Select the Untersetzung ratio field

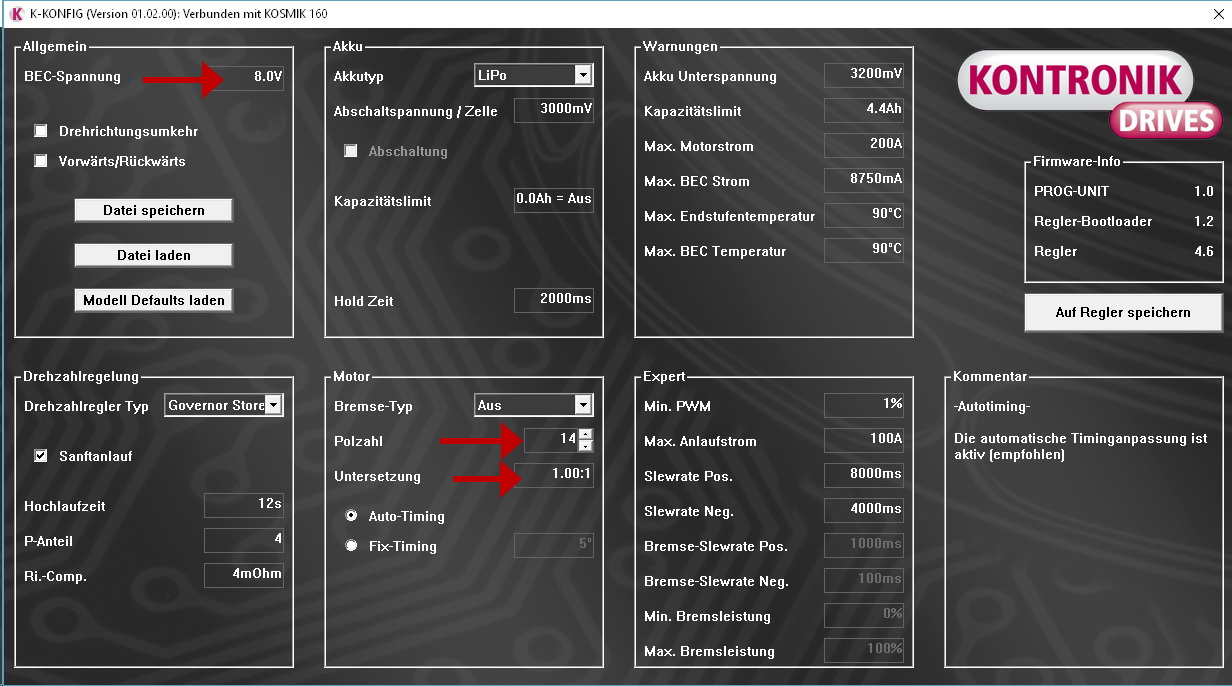point(553,476)
